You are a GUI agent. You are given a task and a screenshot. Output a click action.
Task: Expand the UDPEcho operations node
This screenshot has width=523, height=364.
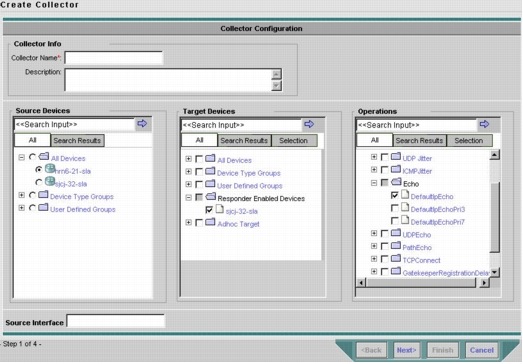coord(374,233)
